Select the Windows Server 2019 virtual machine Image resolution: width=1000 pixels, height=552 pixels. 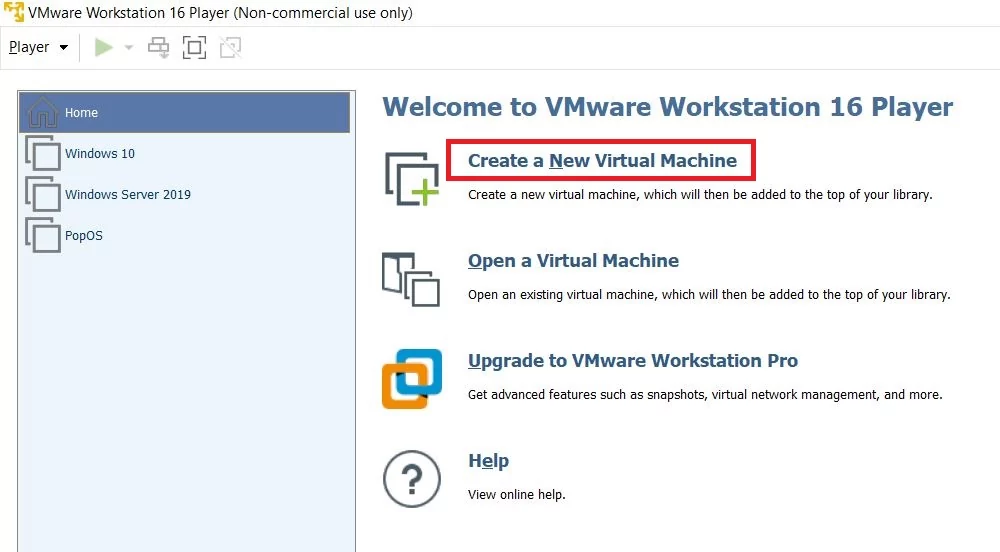(184, 194)
